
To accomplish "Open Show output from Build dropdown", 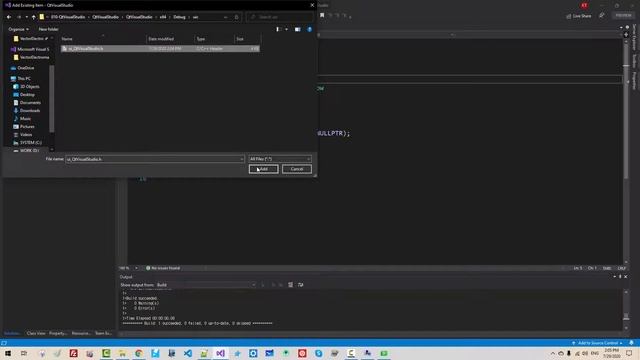I will [206, 285].
